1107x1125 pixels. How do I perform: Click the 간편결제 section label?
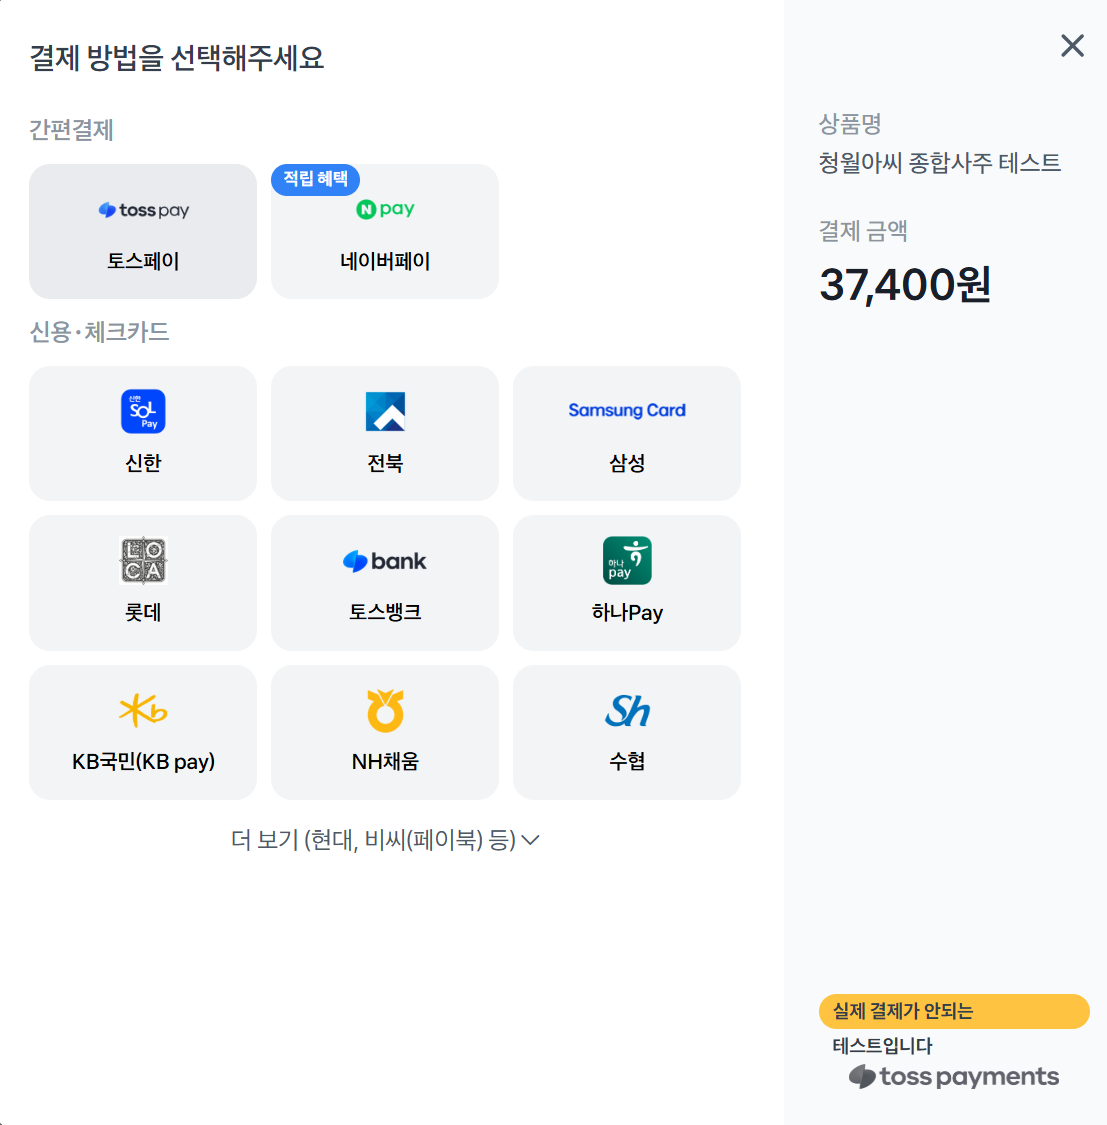click(x=71, y=130)
